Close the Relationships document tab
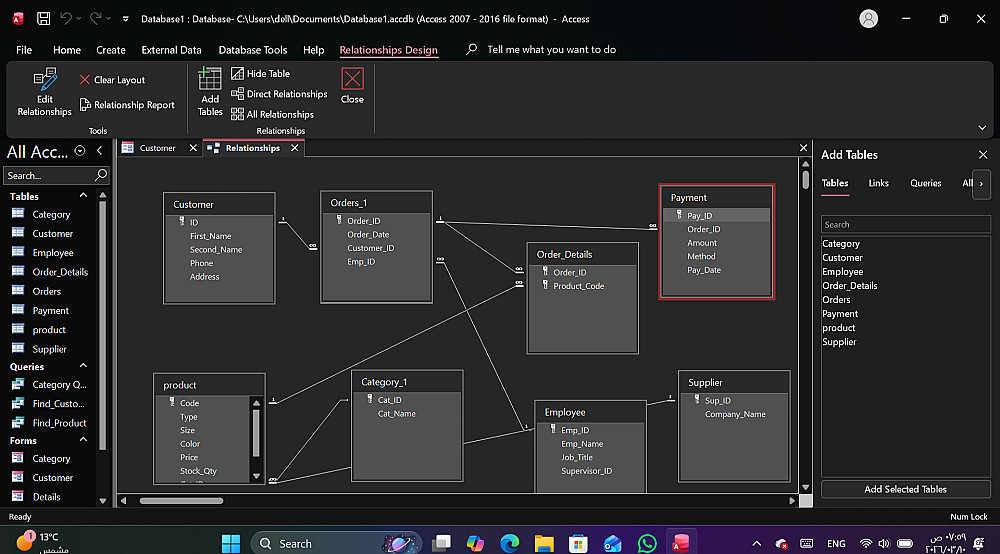Screen dimensions: 1000x554 295,148
